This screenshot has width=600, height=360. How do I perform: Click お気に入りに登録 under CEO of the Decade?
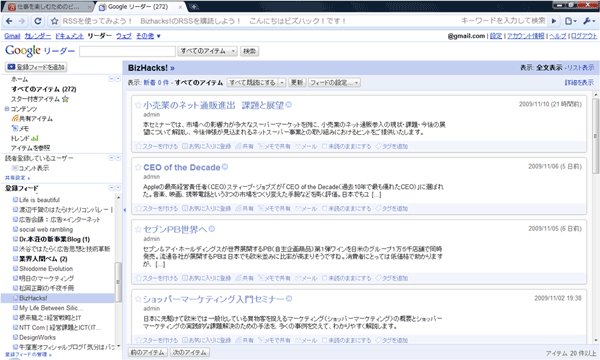(206, 209)
